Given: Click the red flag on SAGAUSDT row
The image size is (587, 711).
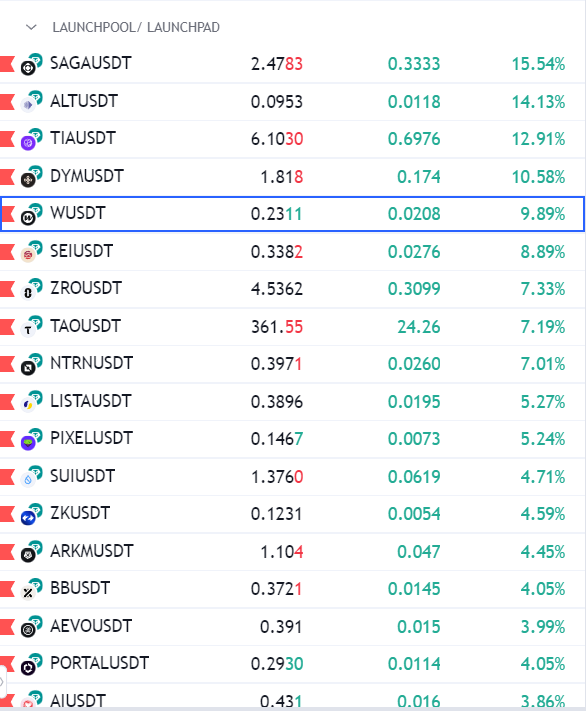Looking at the screenshot, I should pos(7,64).
